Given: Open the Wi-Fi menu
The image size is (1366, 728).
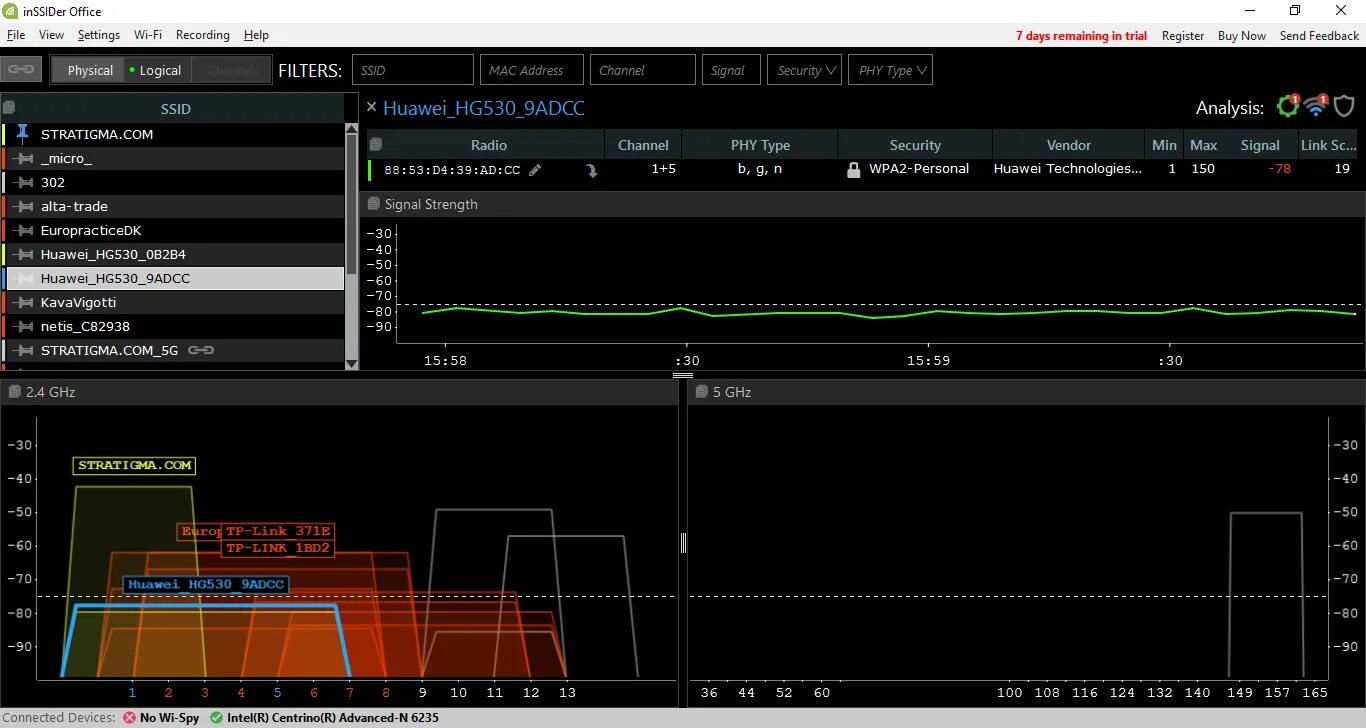Looking at the screenshot, I should pos(148,35).
